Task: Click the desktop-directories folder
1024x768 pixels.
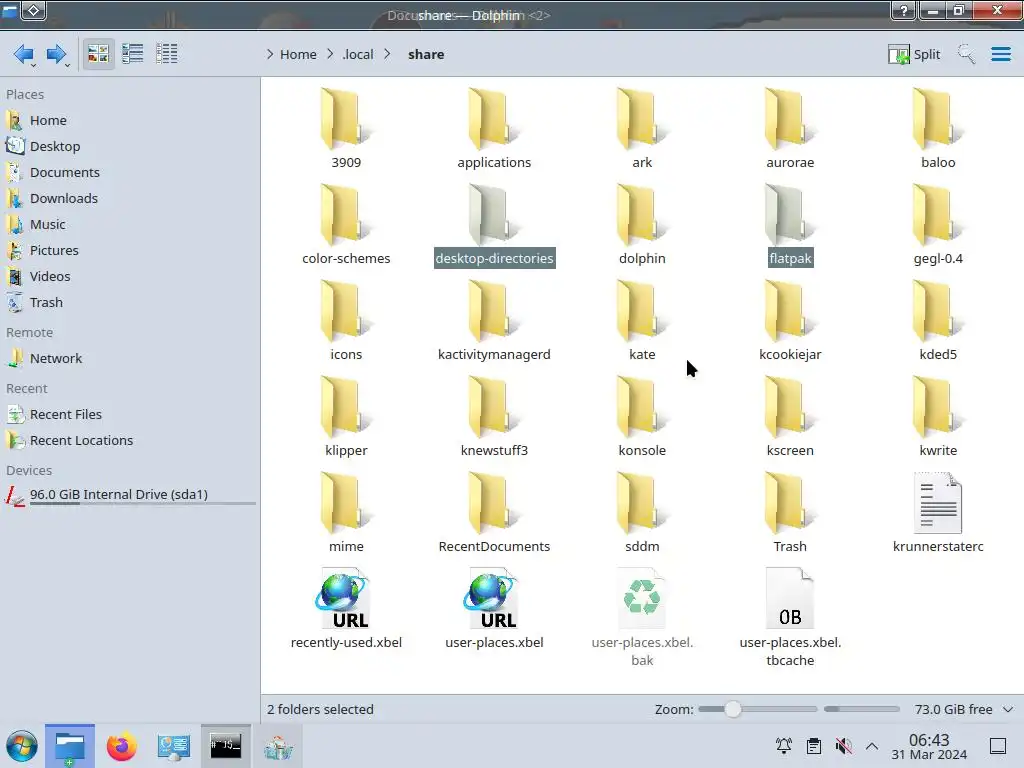Action: [x=494, y=225]
